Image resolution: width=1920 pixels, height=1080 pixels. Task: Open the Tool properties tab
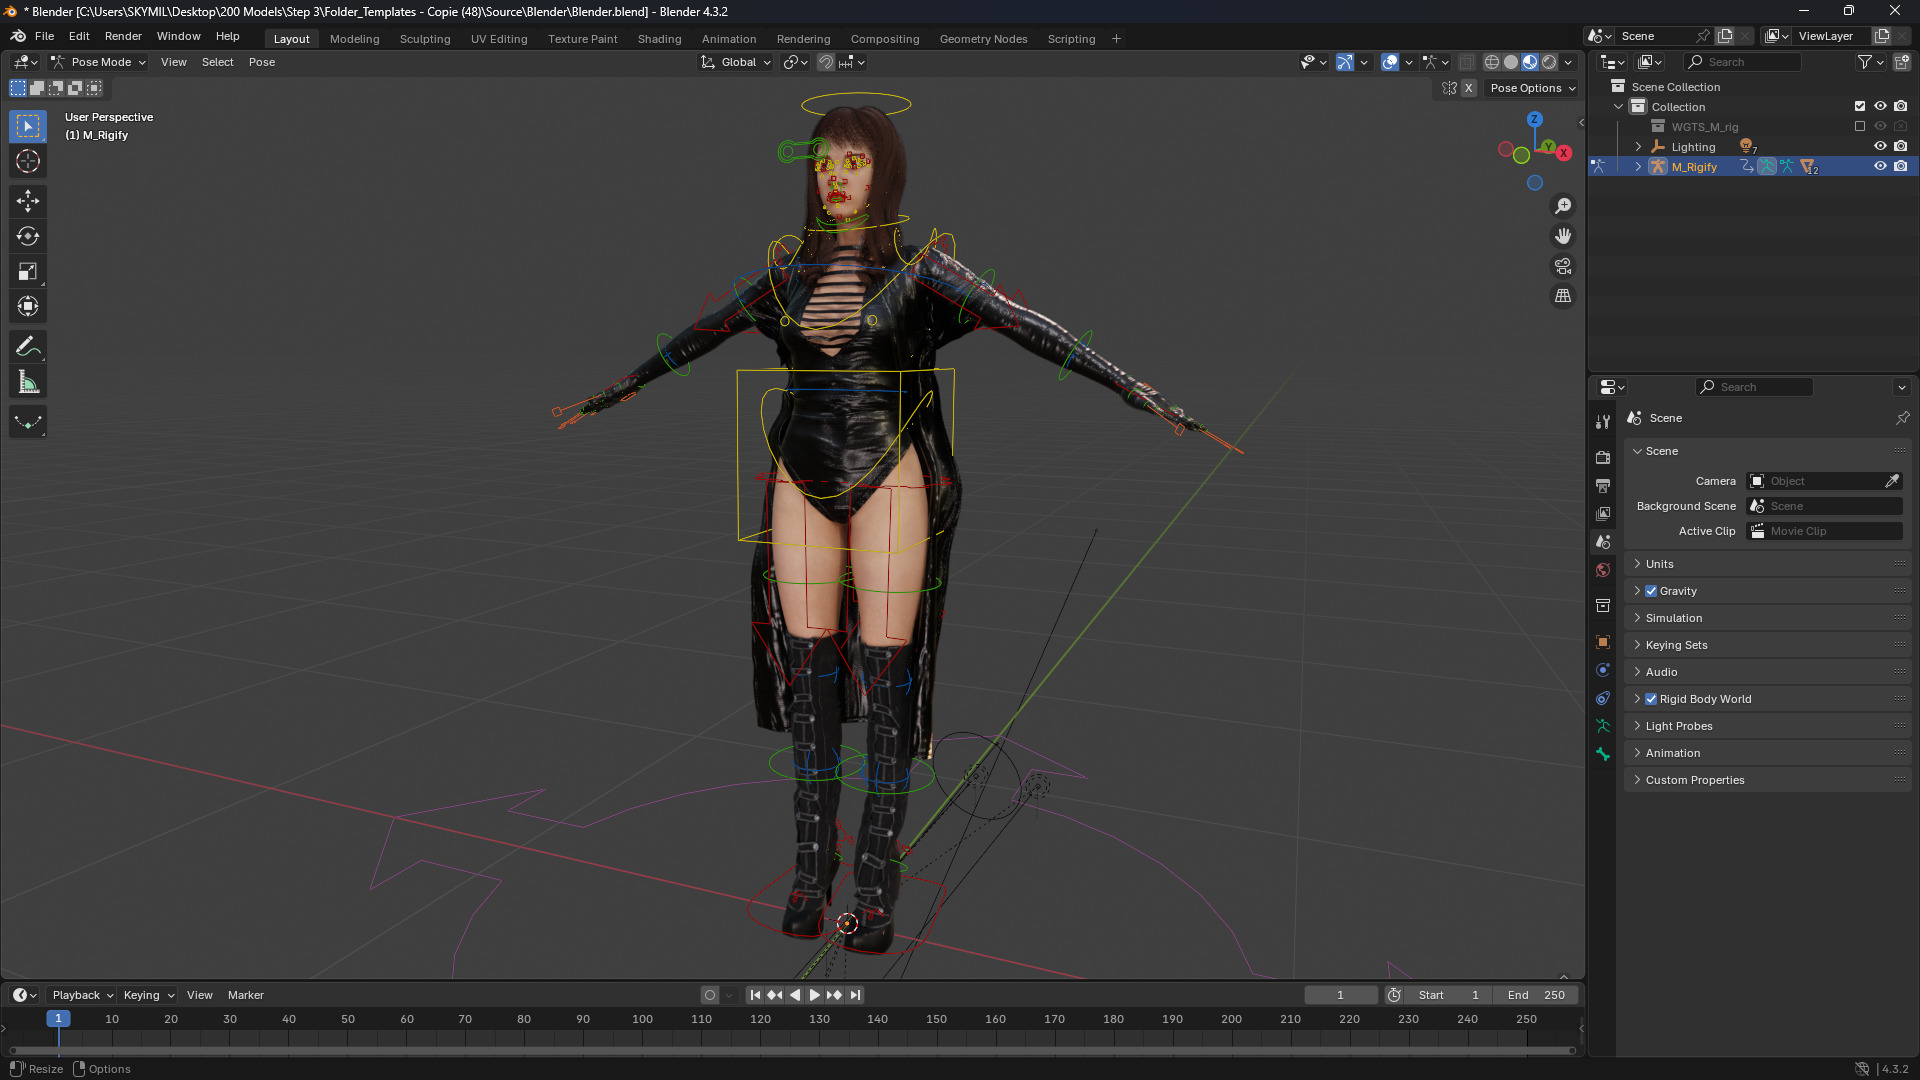point(1603,422)
